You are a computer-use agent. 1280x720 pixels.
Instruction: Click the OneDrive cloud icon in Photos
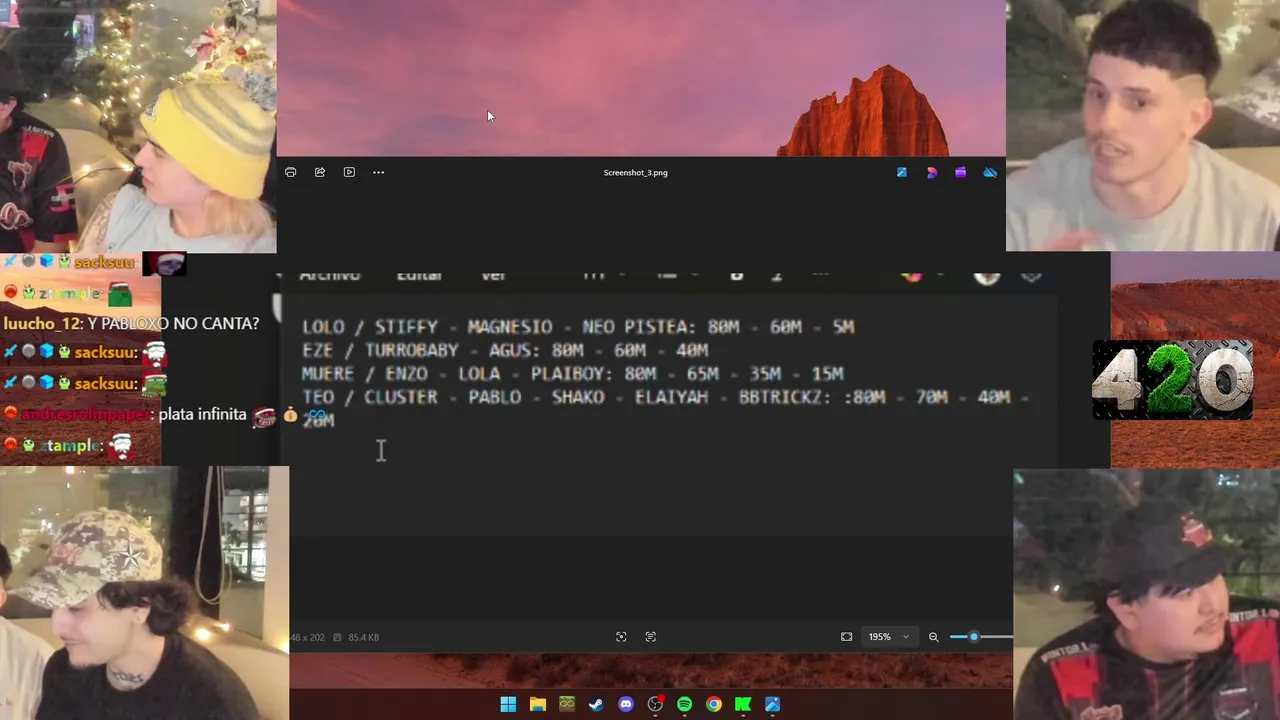coord(990,172)
